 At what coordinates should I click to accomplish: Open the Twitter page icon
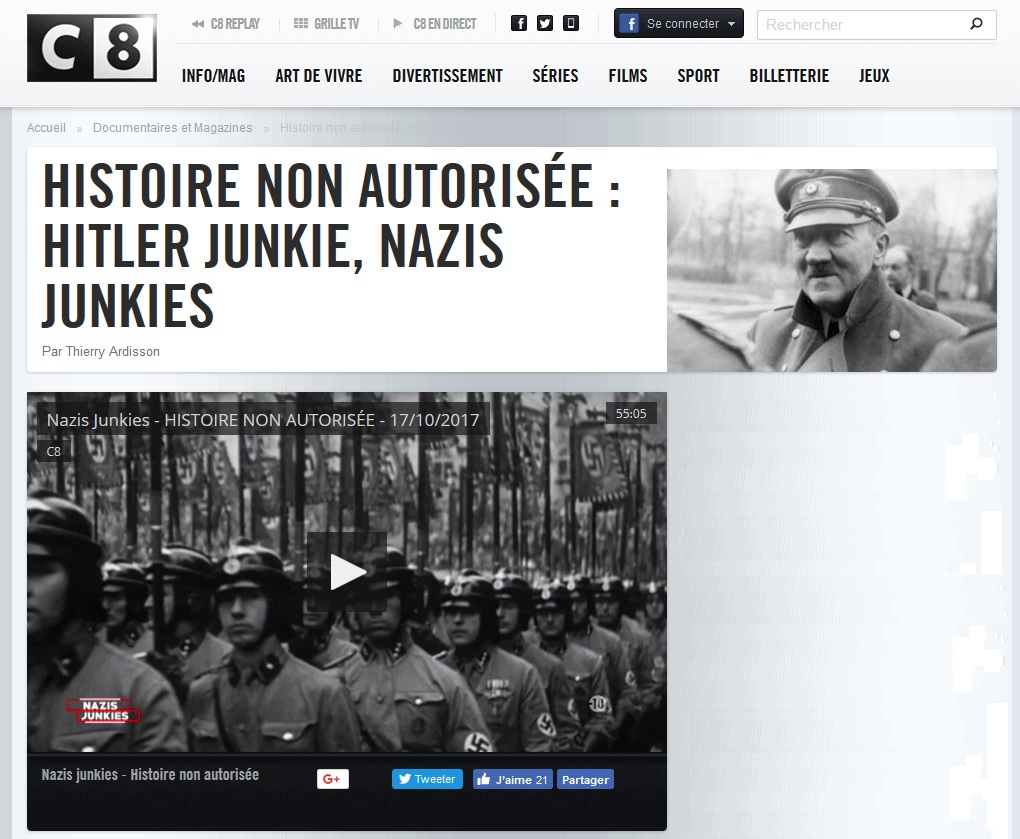pos(545,22)
